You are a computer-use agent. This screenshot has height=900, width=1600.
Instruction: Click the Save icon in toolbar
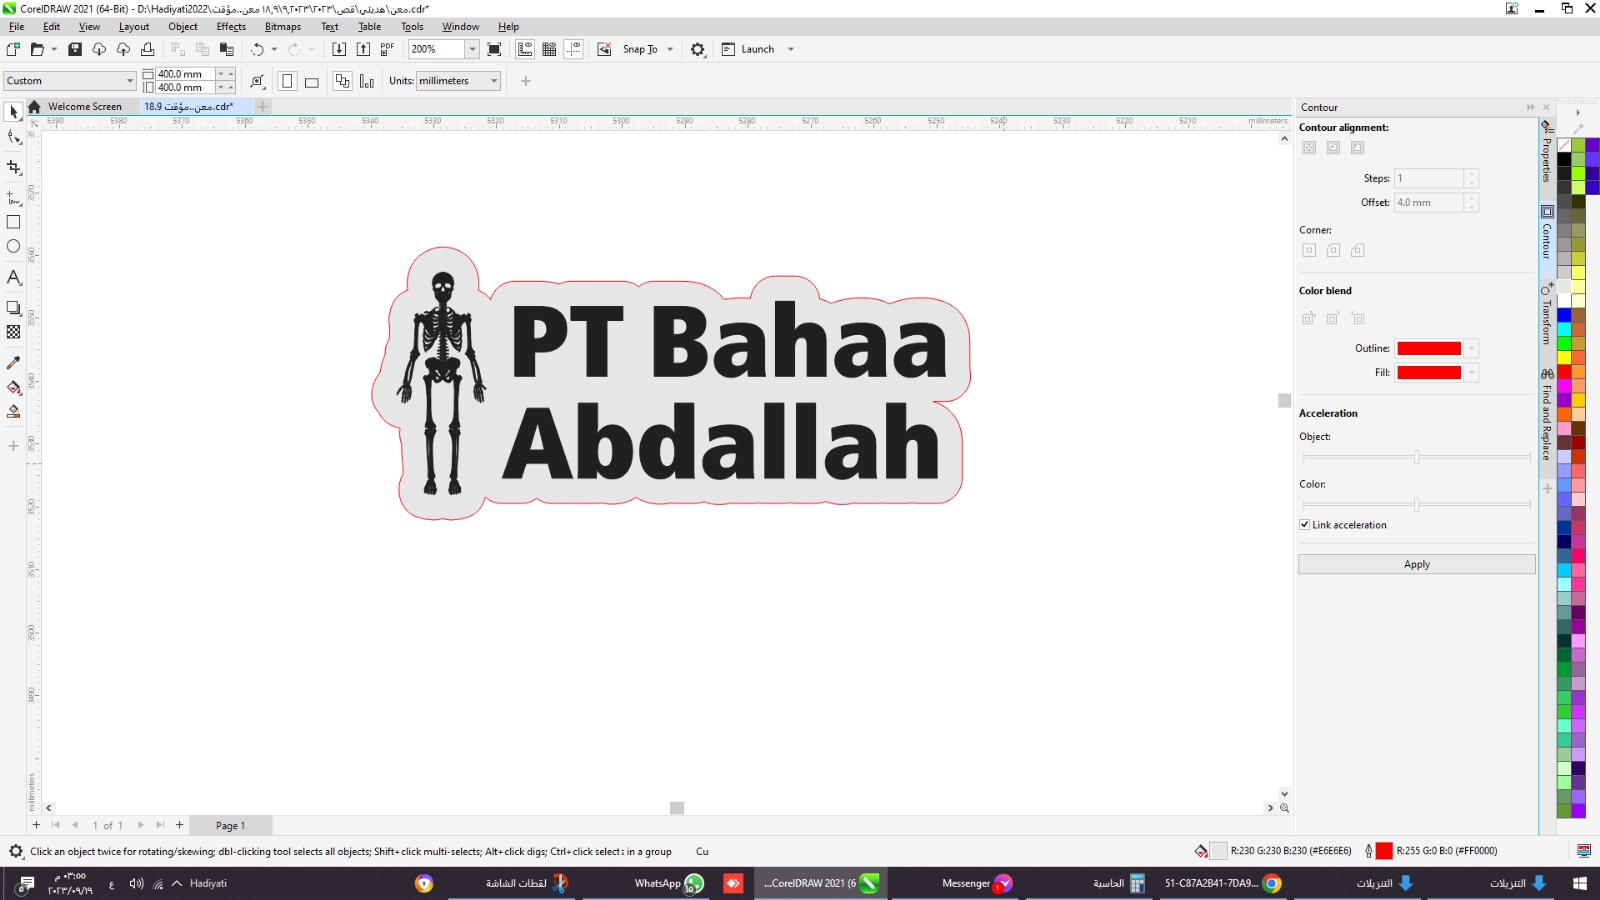75,49
